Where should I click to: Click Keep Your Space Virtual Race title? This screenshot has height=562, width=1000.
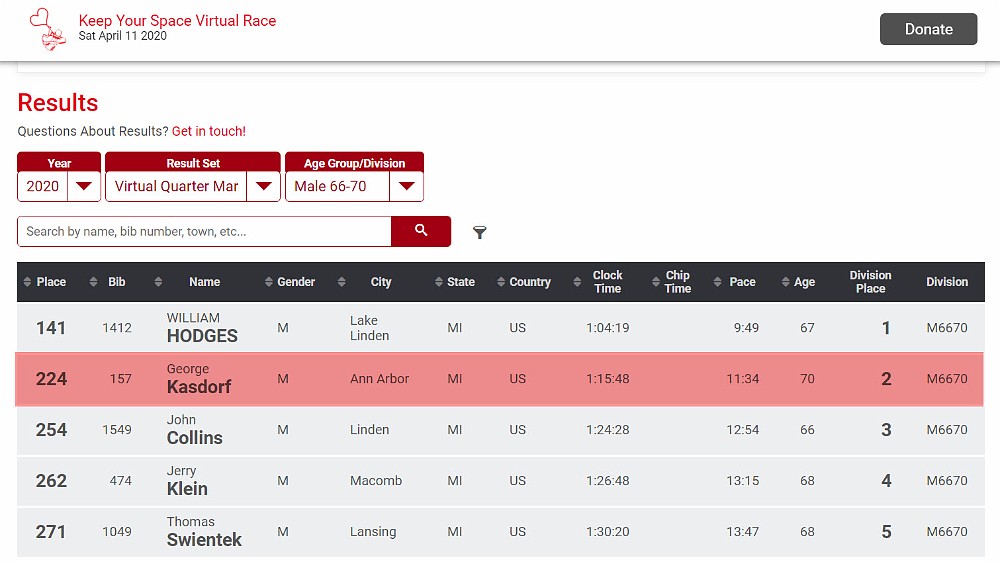[177, 21]
